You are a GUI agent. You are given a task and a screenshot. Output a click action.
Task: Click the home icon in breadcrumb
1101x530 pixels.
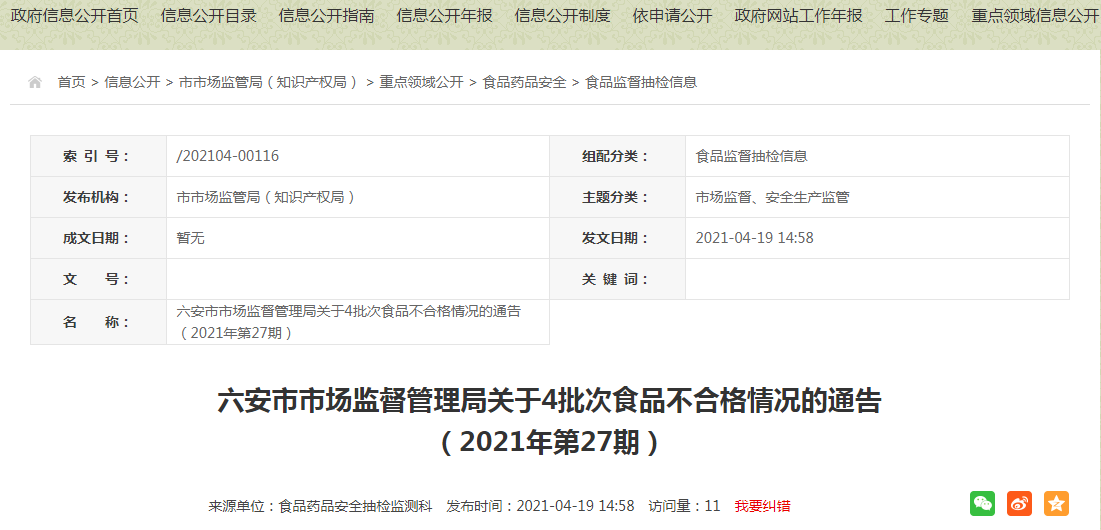click(34, 83)
